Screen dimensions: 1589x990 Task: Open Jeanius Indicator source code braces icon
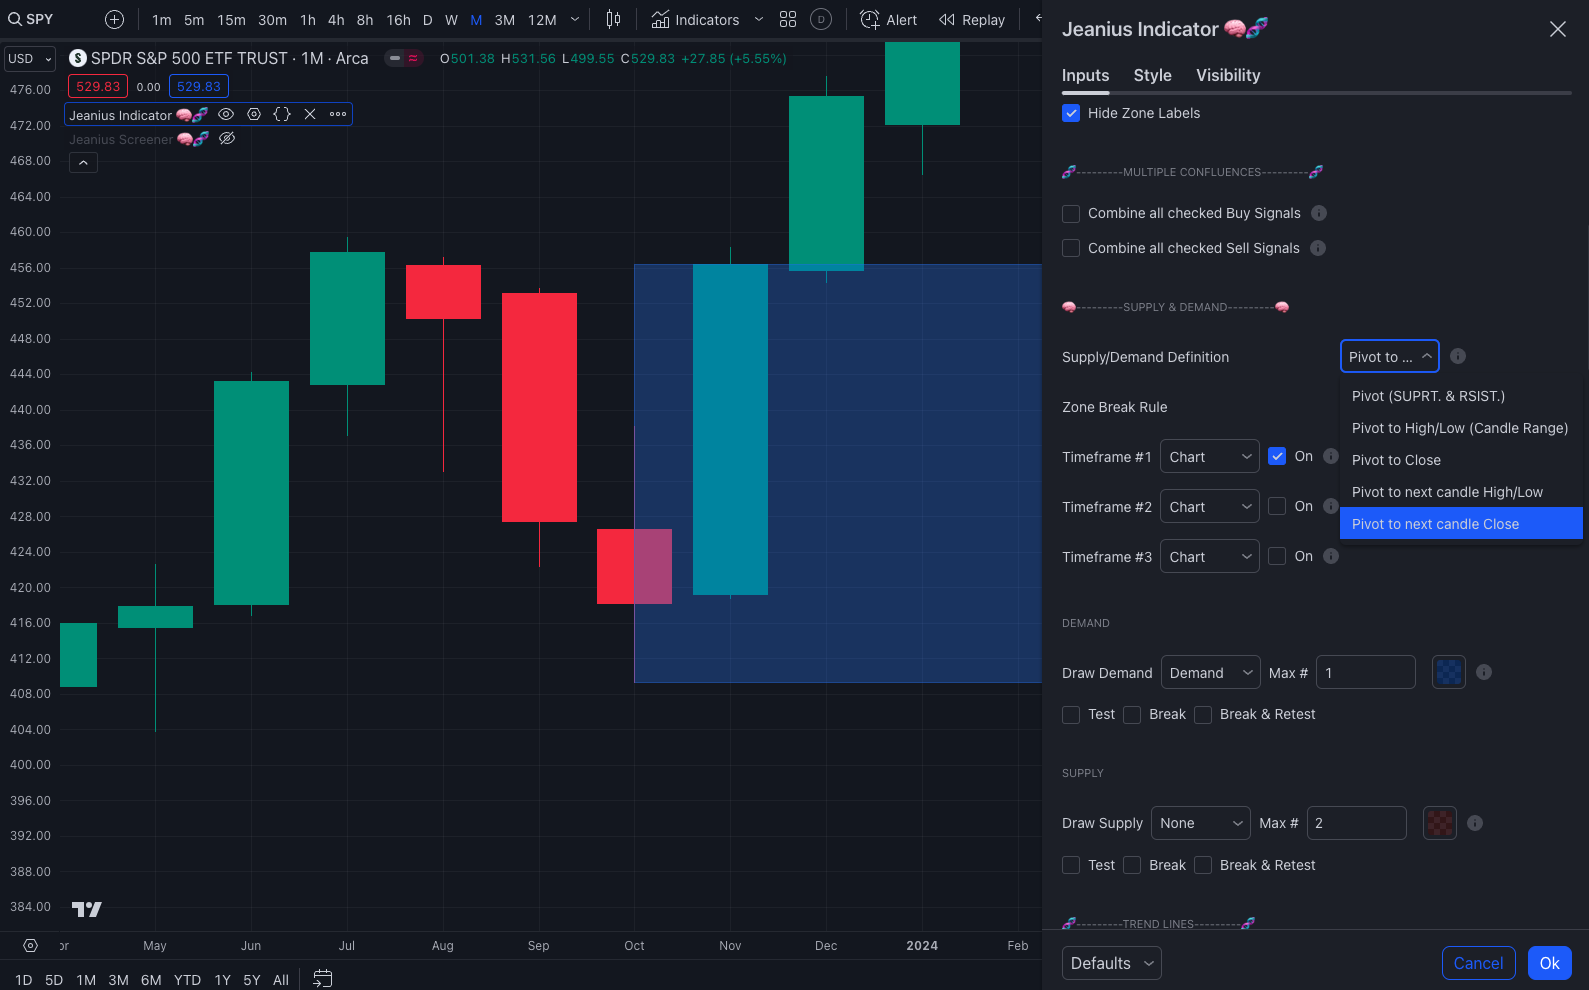[x=282, y=114]
